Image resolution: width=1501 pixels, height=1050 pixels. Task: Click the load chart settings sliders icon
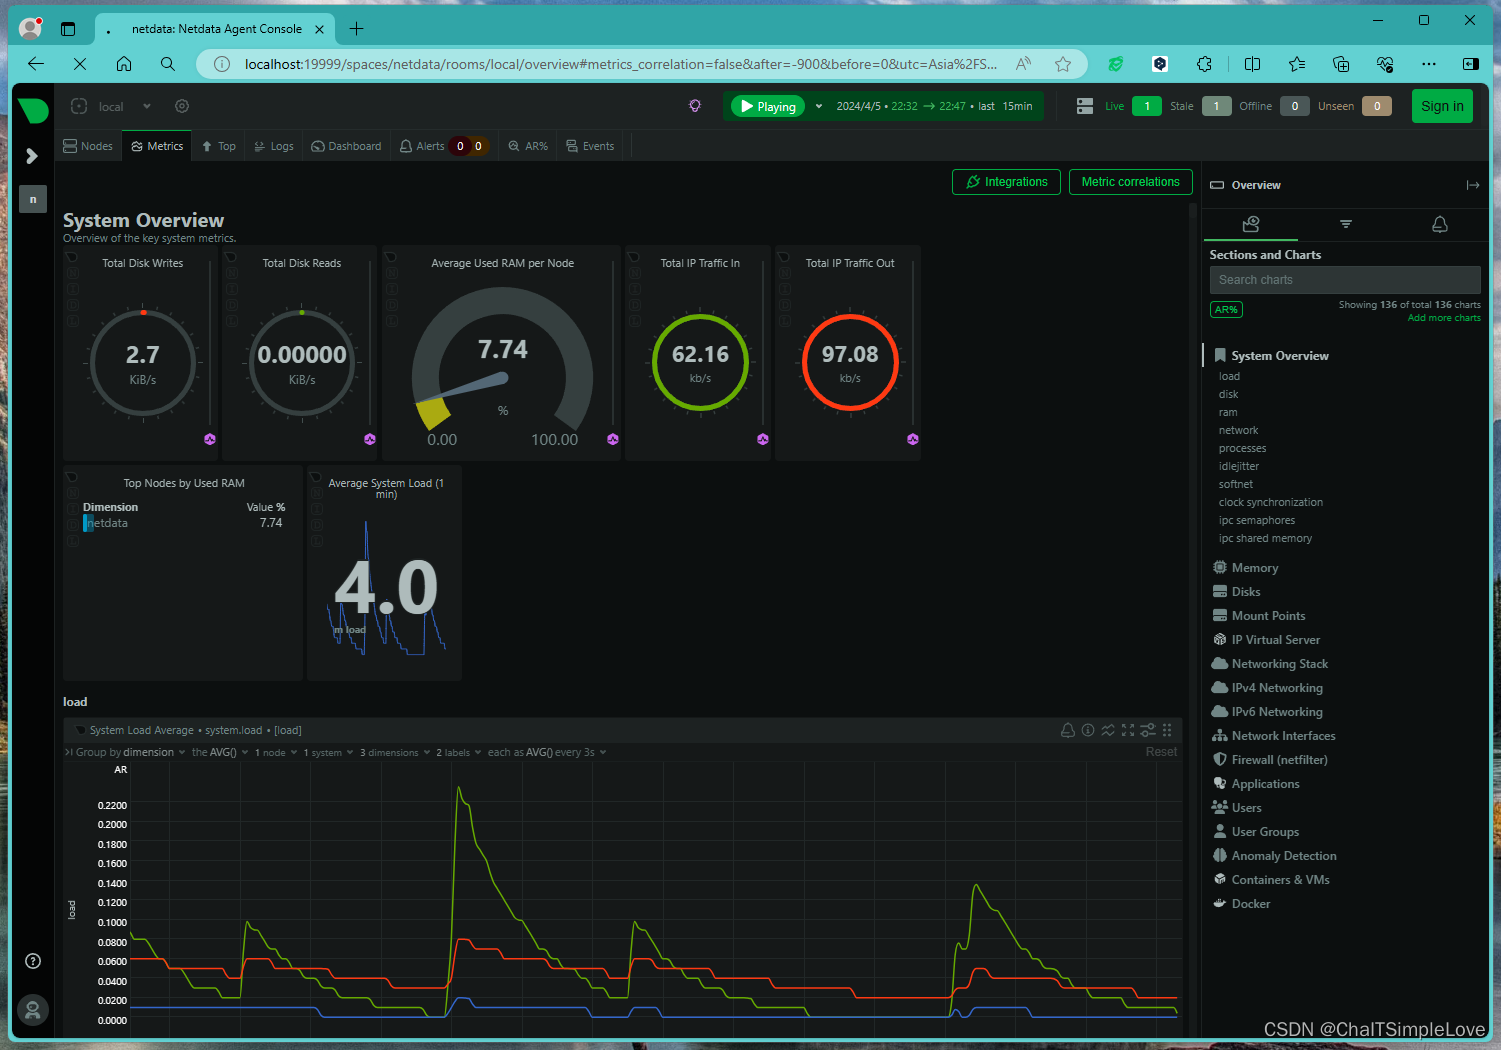(x=1148, y=730)
